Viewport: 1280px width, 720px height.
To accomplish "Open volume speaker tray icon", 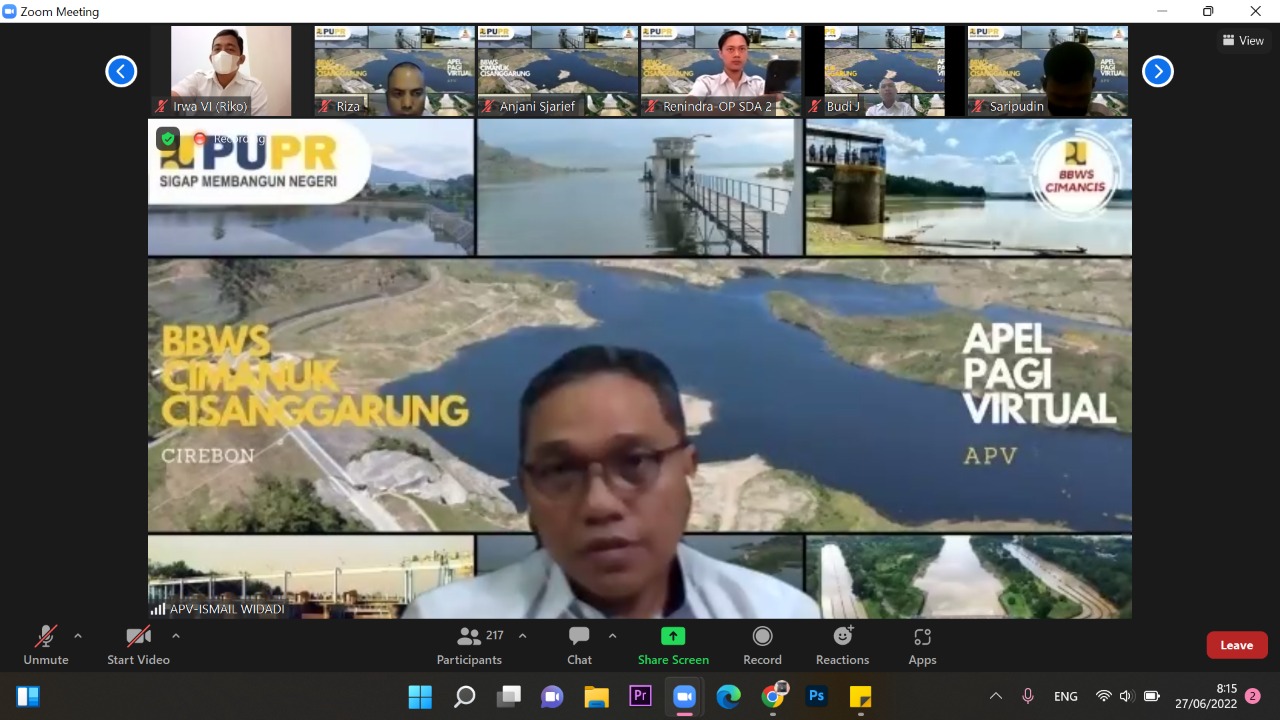I will tap(1126, 696).
